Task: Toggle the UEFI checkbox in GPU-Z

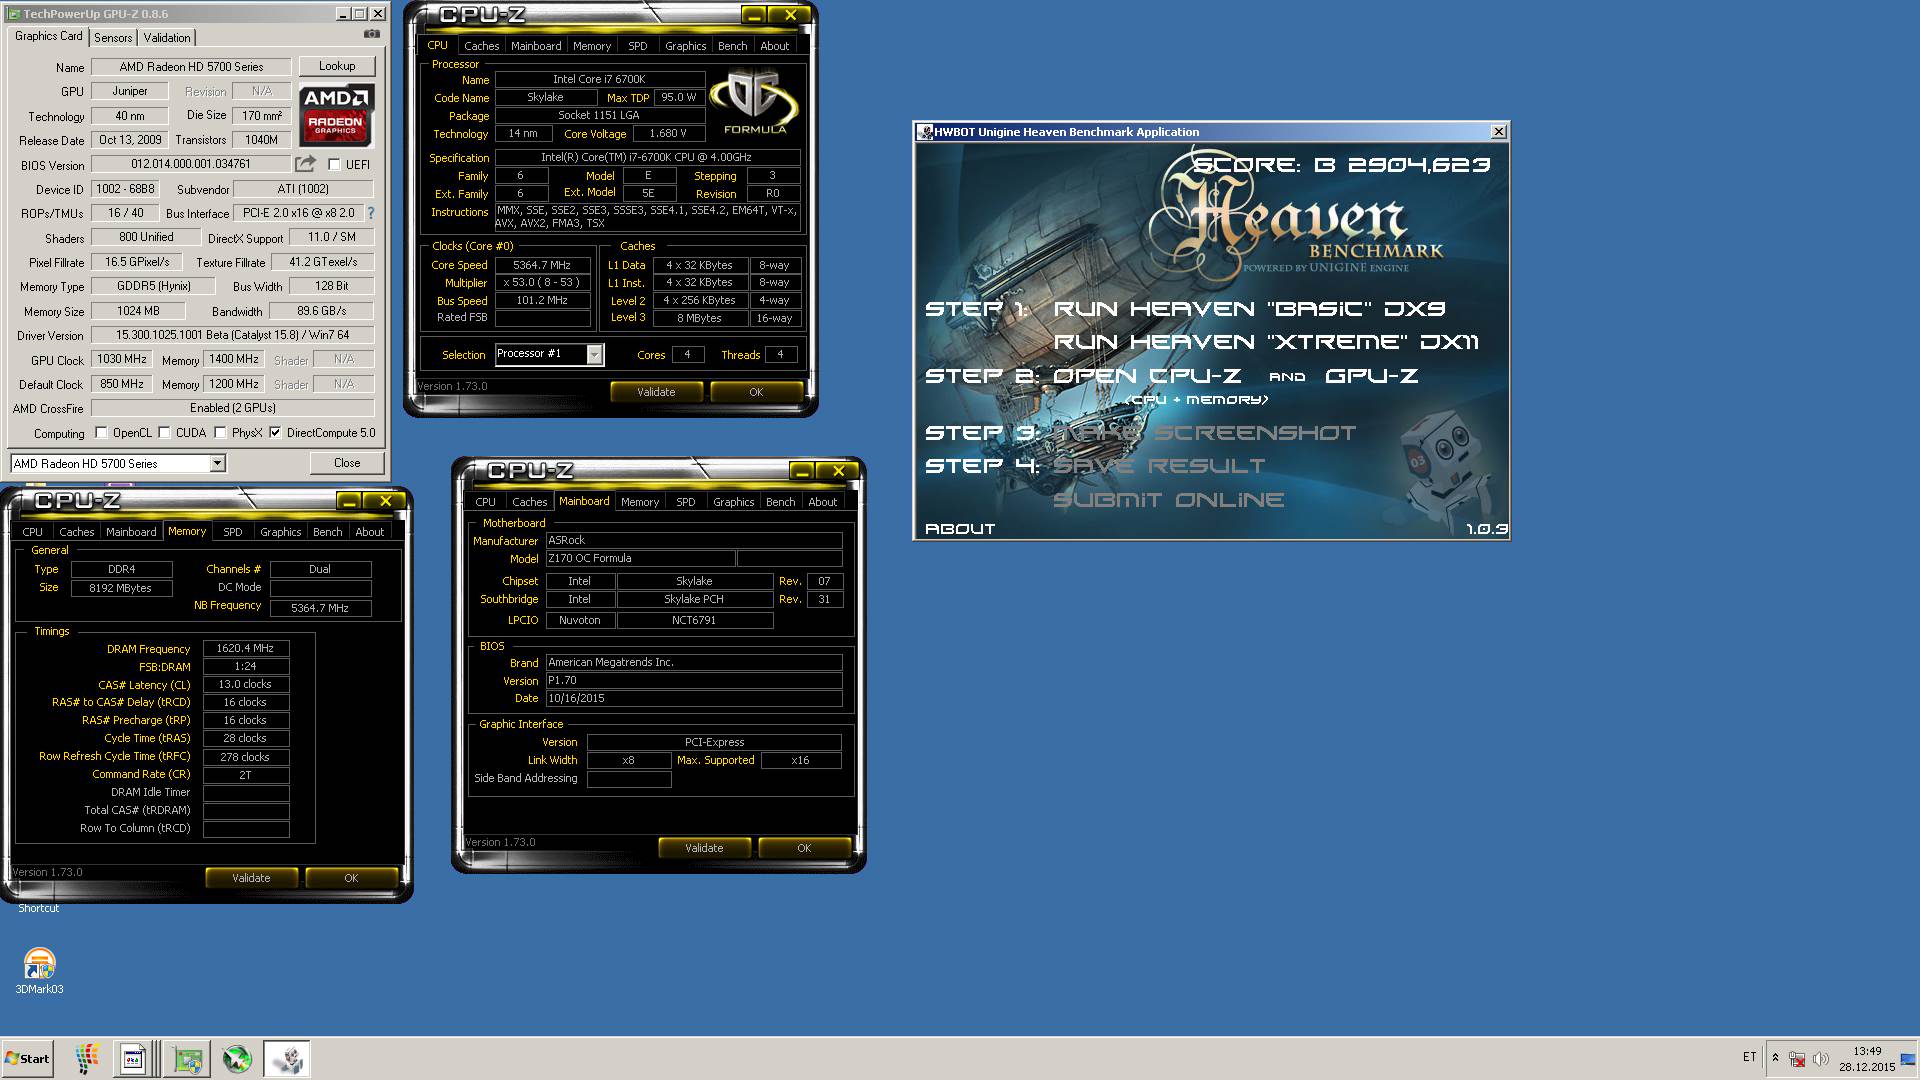Action: pyautogui.click(x=335, y=165)
